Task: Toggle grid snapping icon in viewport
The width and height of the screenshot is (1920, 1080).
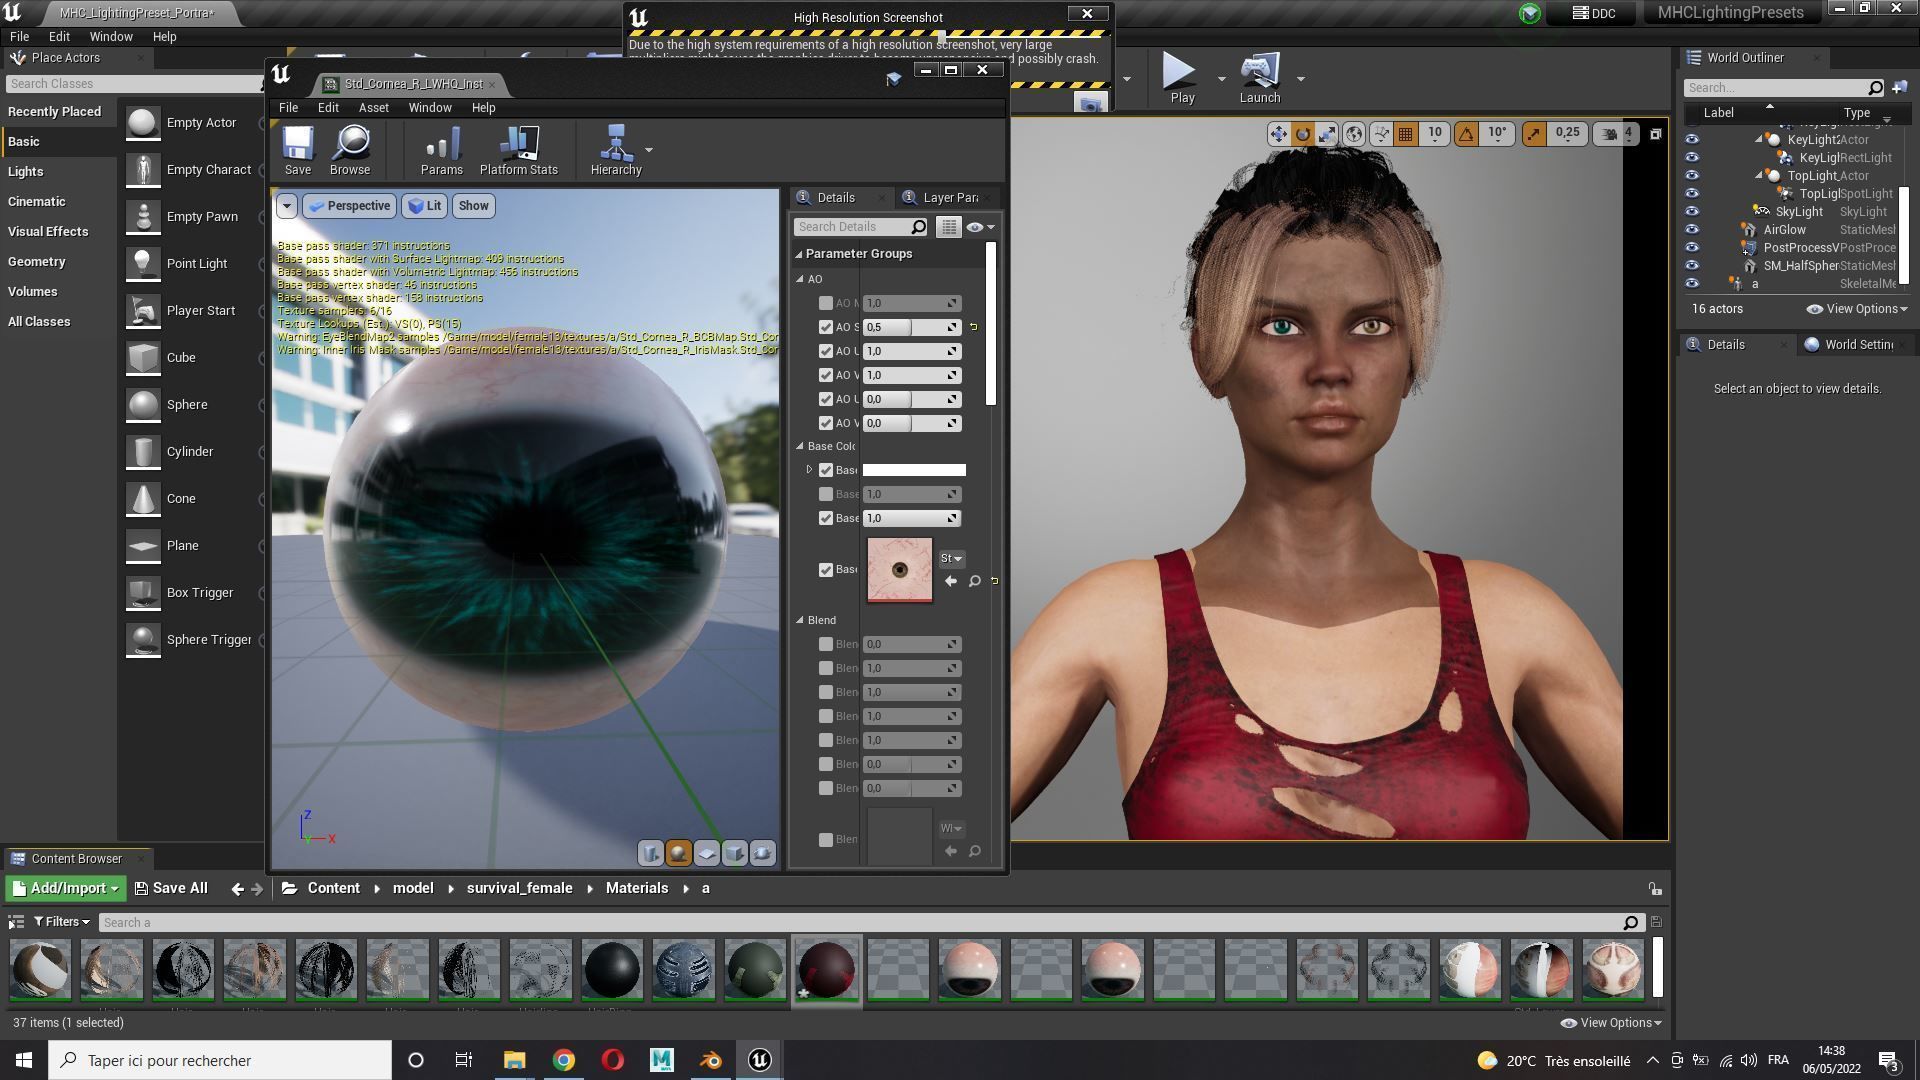Action: point(1405,133)
